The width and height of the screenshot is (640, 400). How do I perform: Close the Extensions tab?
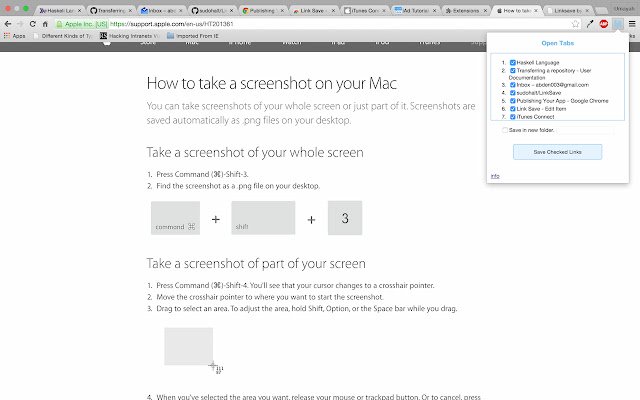coord(485,11)
